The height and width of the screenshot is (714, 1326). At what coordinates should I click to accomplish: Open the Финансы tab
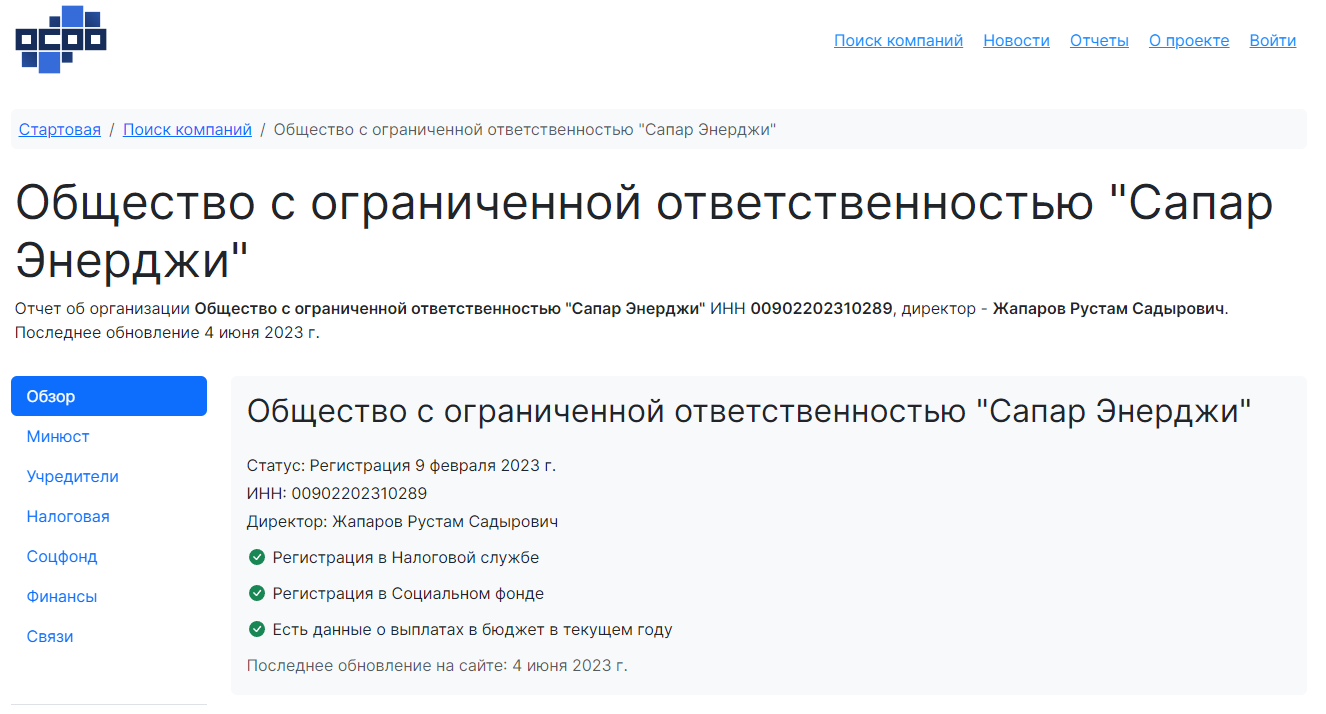click(x=62, y=596)
